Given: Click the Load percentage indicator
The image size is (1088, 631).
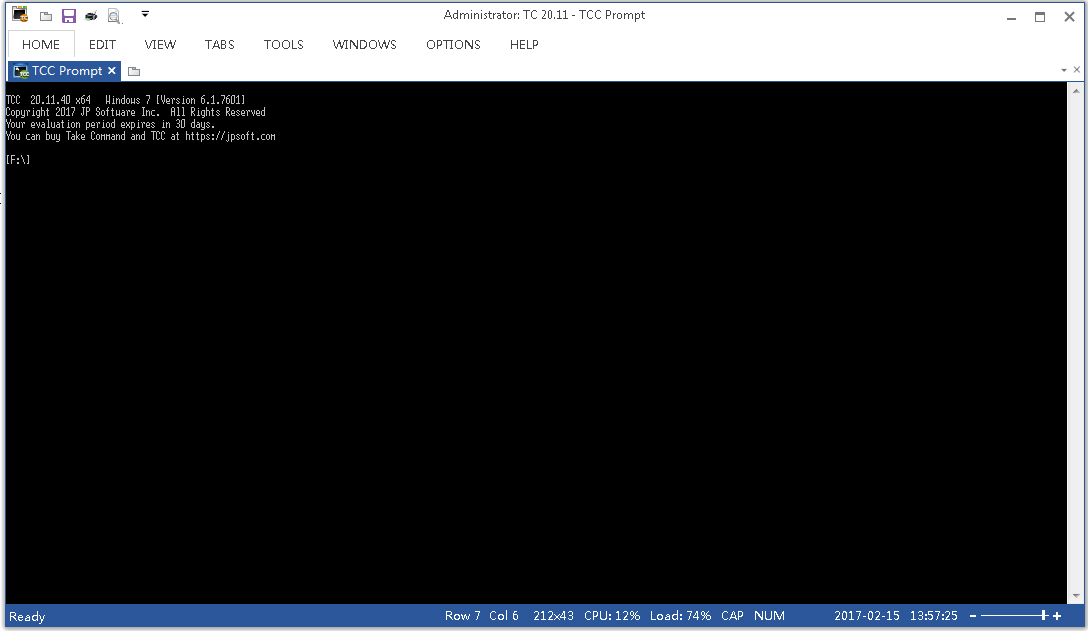Looking at the screenshot, I should point(680,616).
